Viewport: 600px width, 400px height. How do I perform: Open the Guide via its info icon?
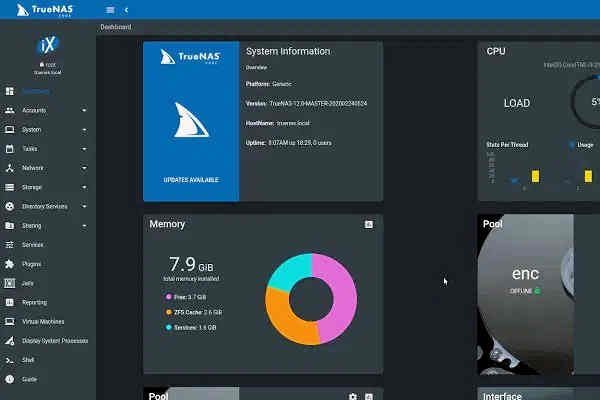(x=10, y=379)
